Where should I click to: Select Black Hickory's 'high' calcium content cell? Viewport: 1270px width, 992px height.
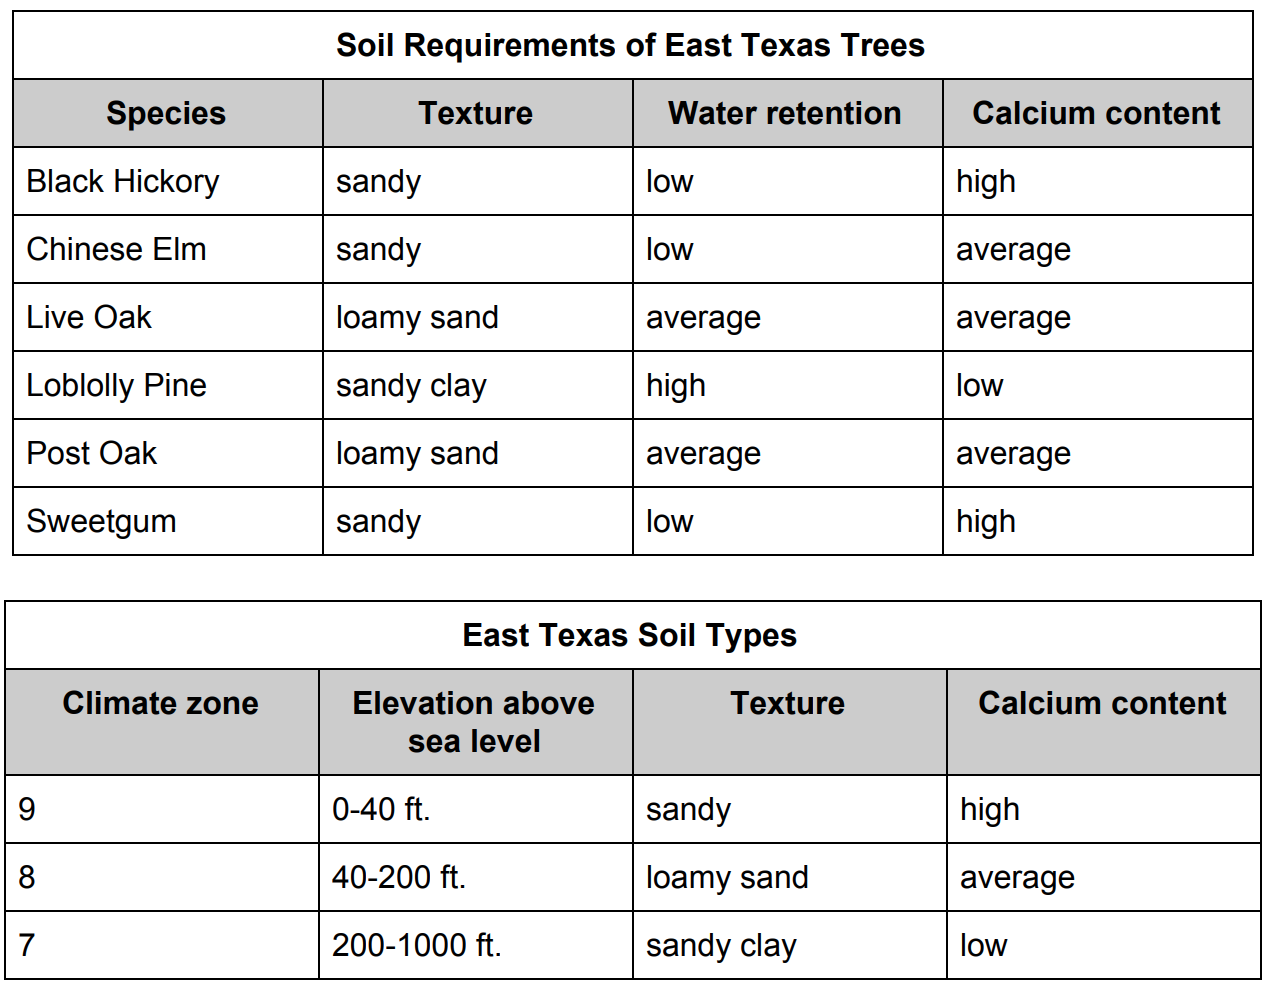986,182
